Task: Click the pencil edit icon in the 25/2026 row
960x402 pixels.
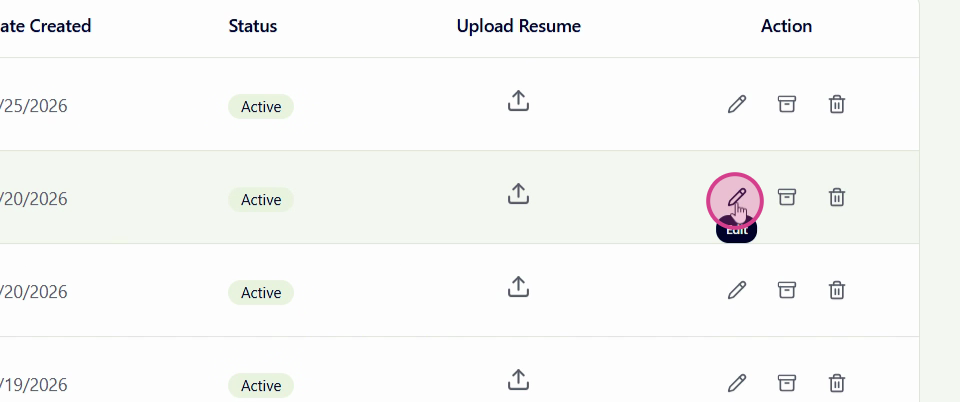Action: coord(737,104)
